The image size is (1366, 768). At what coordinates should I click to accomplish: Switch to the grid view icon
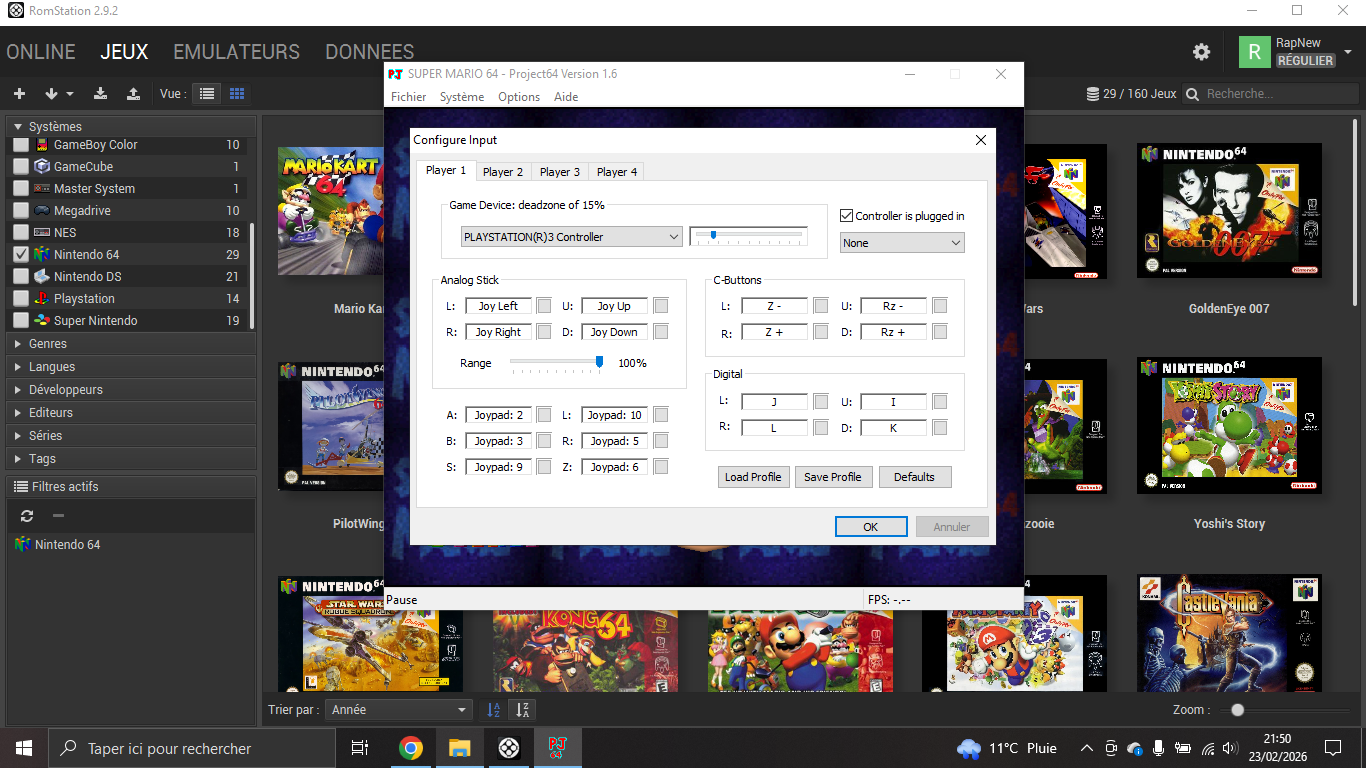(x=237, y=94)
